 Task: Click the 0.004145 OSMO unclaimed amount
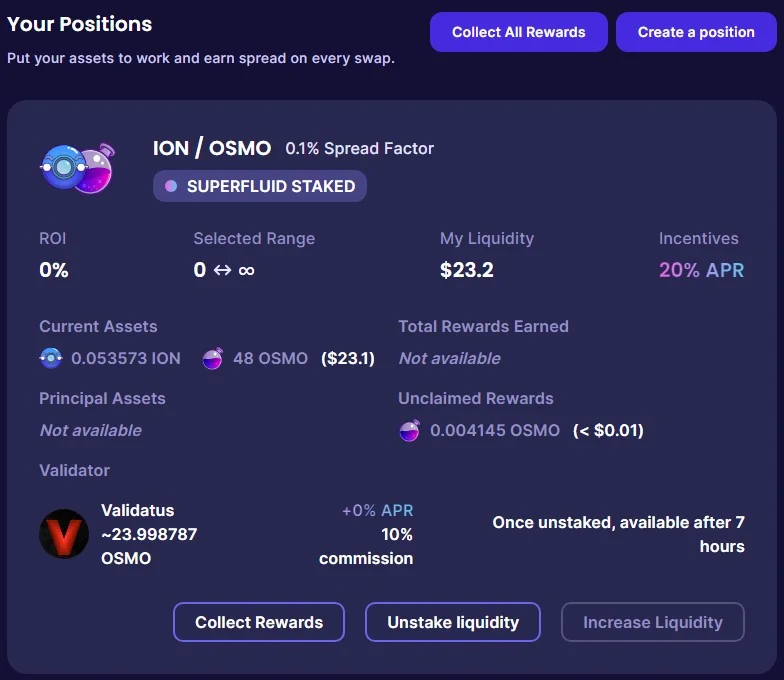point(495,430)
